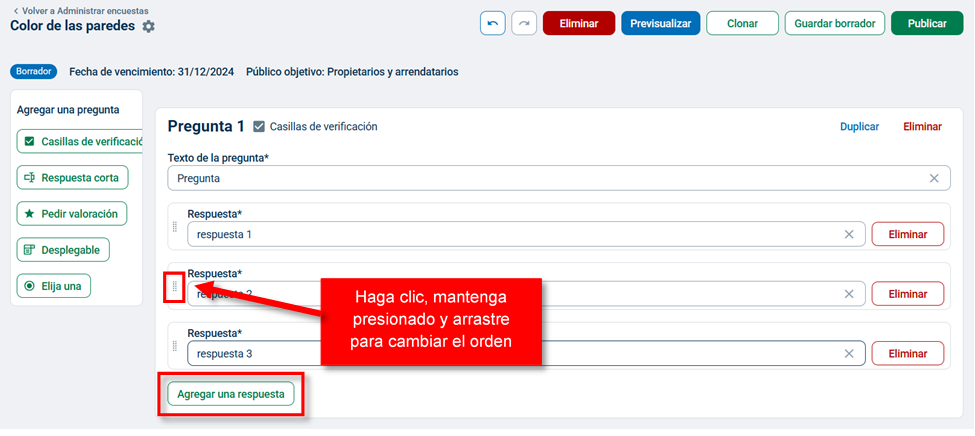
Task: Add a Casillas de verificación question
Action: tap(80, 141)
